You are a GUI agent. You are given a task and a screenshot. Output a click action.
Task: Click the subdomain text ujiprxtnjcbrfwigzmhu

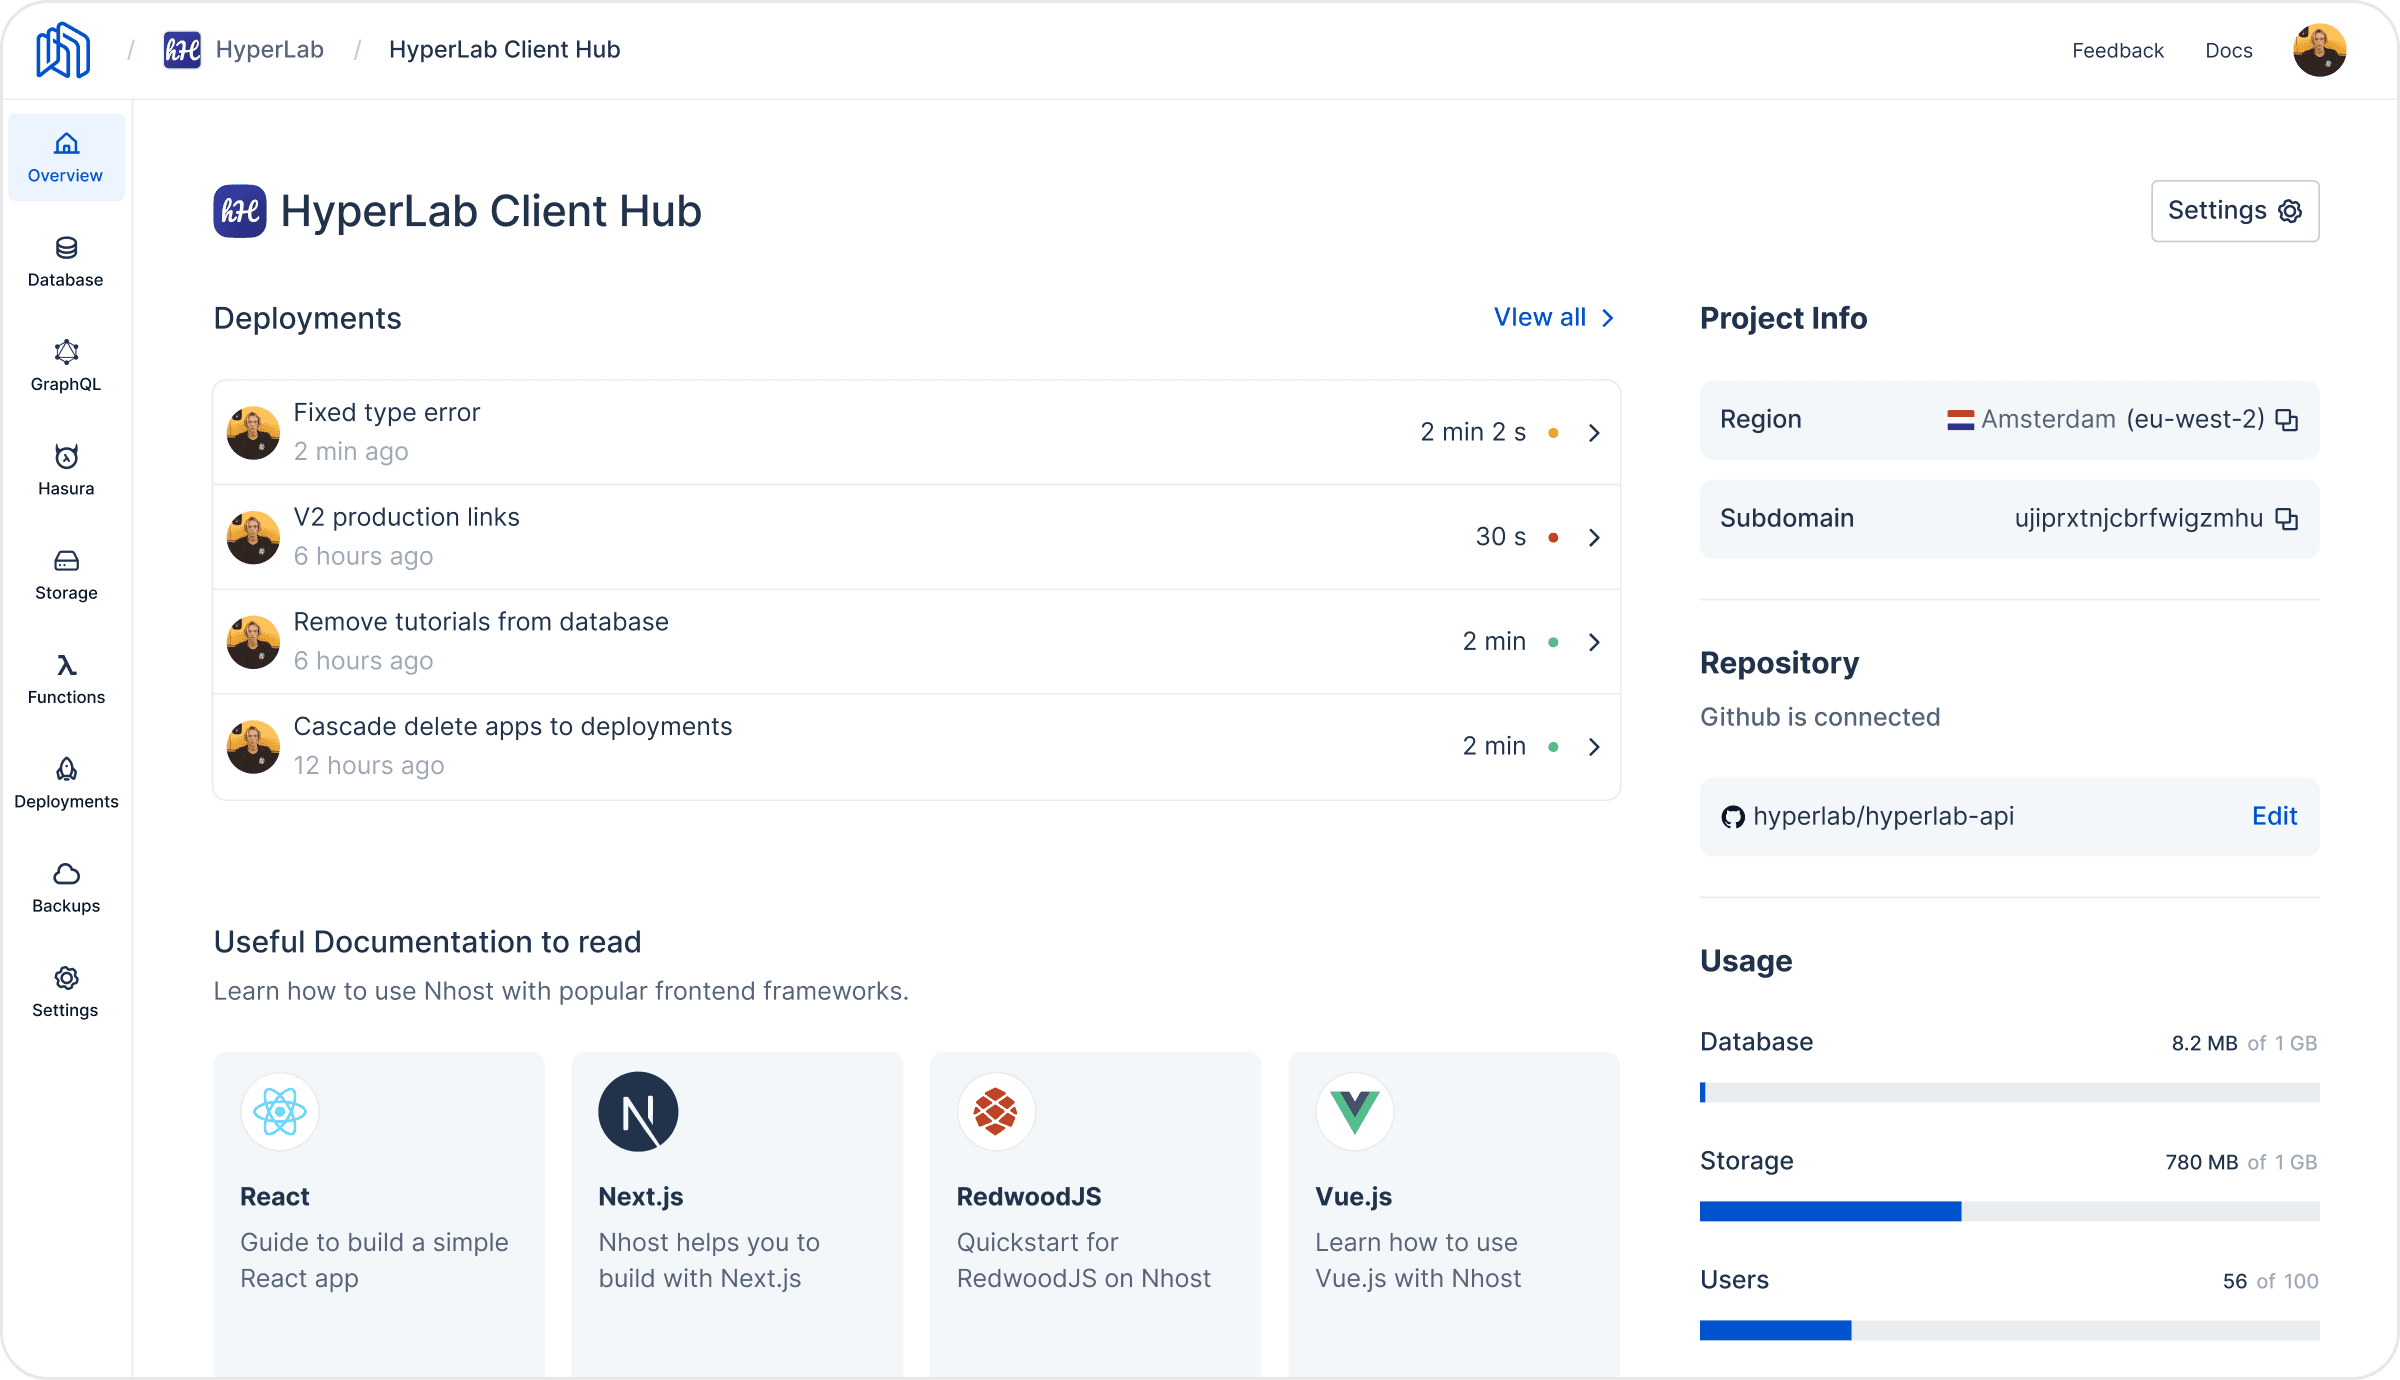pos(2139,519)
